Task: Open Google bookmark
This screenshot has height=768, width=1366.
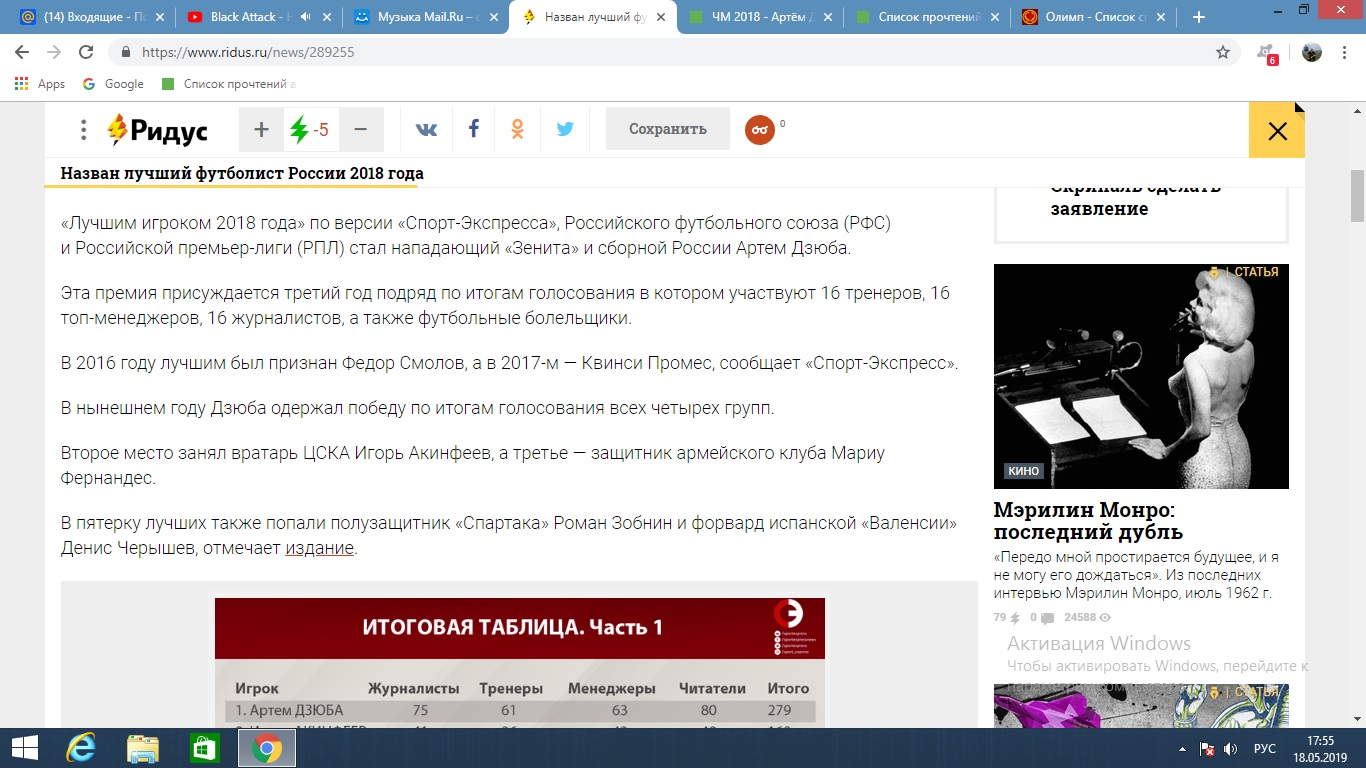Action: [113, 84]
